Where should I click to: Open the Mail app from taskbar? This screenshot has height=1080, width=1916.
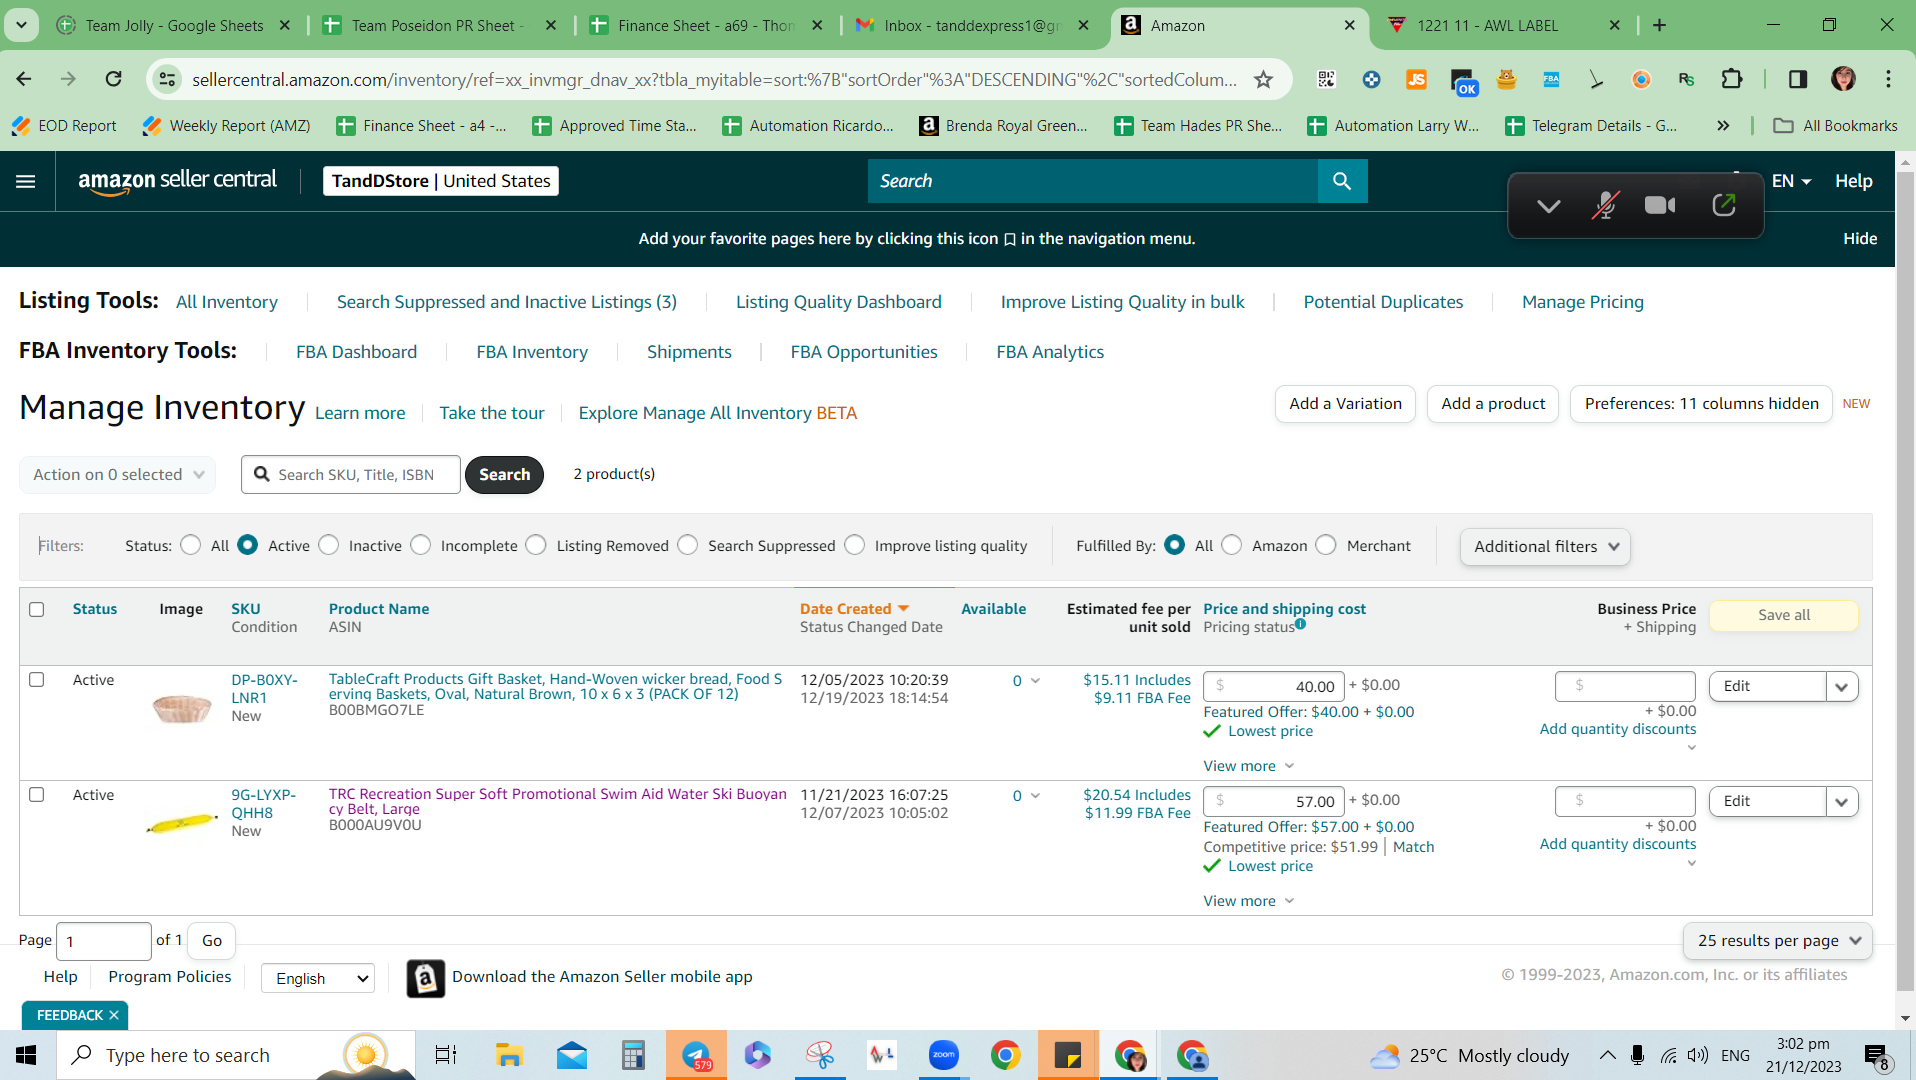click(572, 1055)
